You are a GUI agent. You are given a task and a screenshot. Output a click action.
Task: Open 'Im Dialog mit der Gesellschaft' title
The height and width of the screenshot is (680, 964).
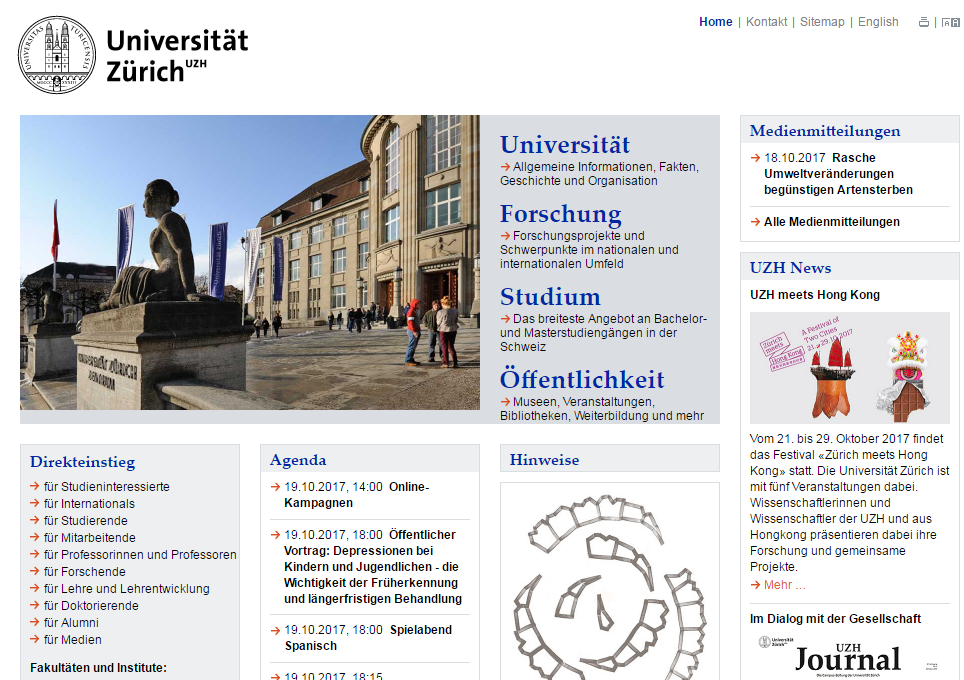[x=836, y=619]
